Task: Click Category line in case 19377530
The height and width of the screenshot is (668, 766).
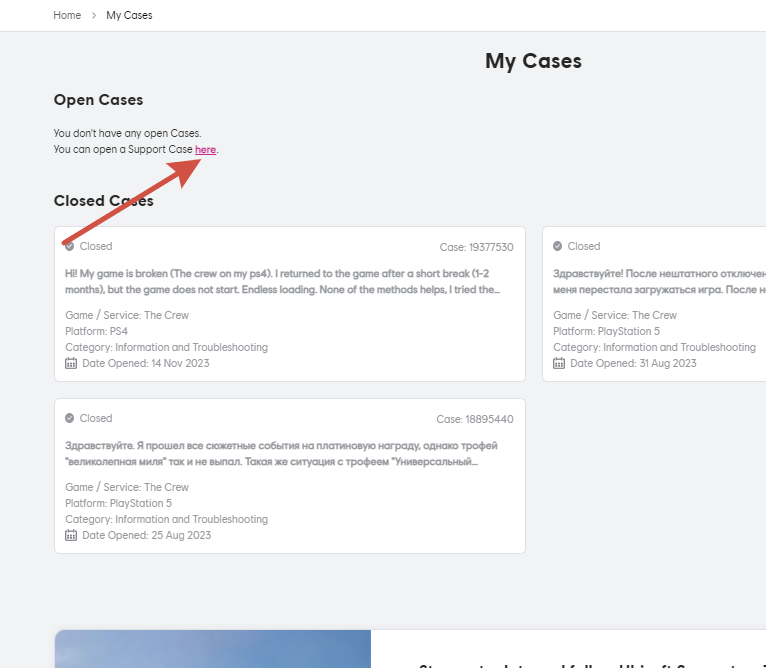Action: 167,347
